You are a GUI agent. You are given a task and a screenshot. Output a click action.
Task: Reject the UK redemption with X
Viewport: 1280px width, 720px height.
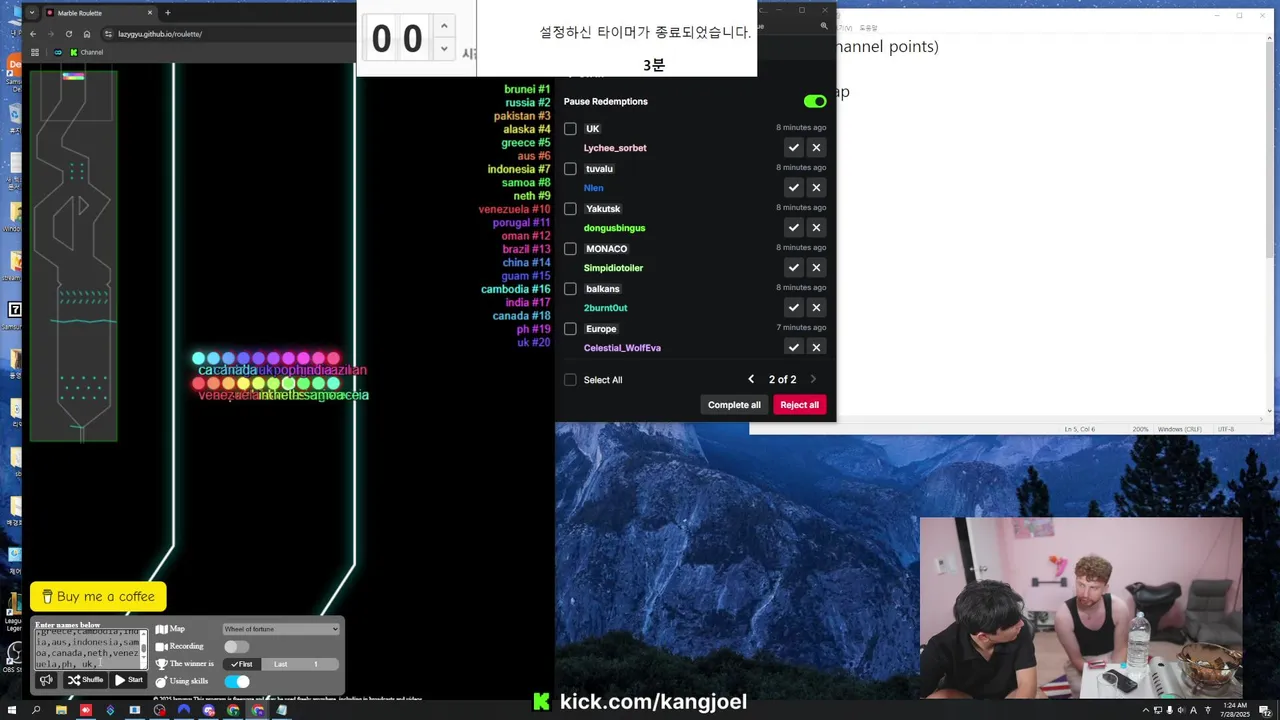point(816,148)
